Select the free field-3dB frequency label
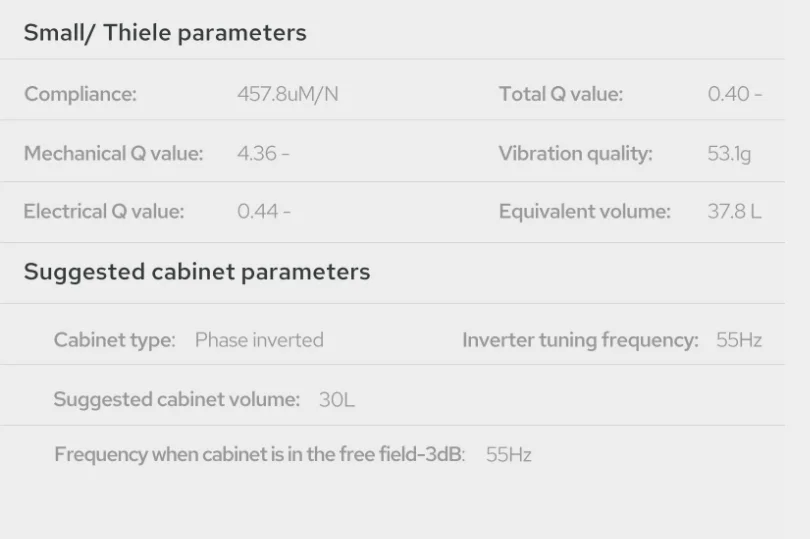Image resolution: width=810 pixels, height=539 pixels. click(x=259, y=454)
